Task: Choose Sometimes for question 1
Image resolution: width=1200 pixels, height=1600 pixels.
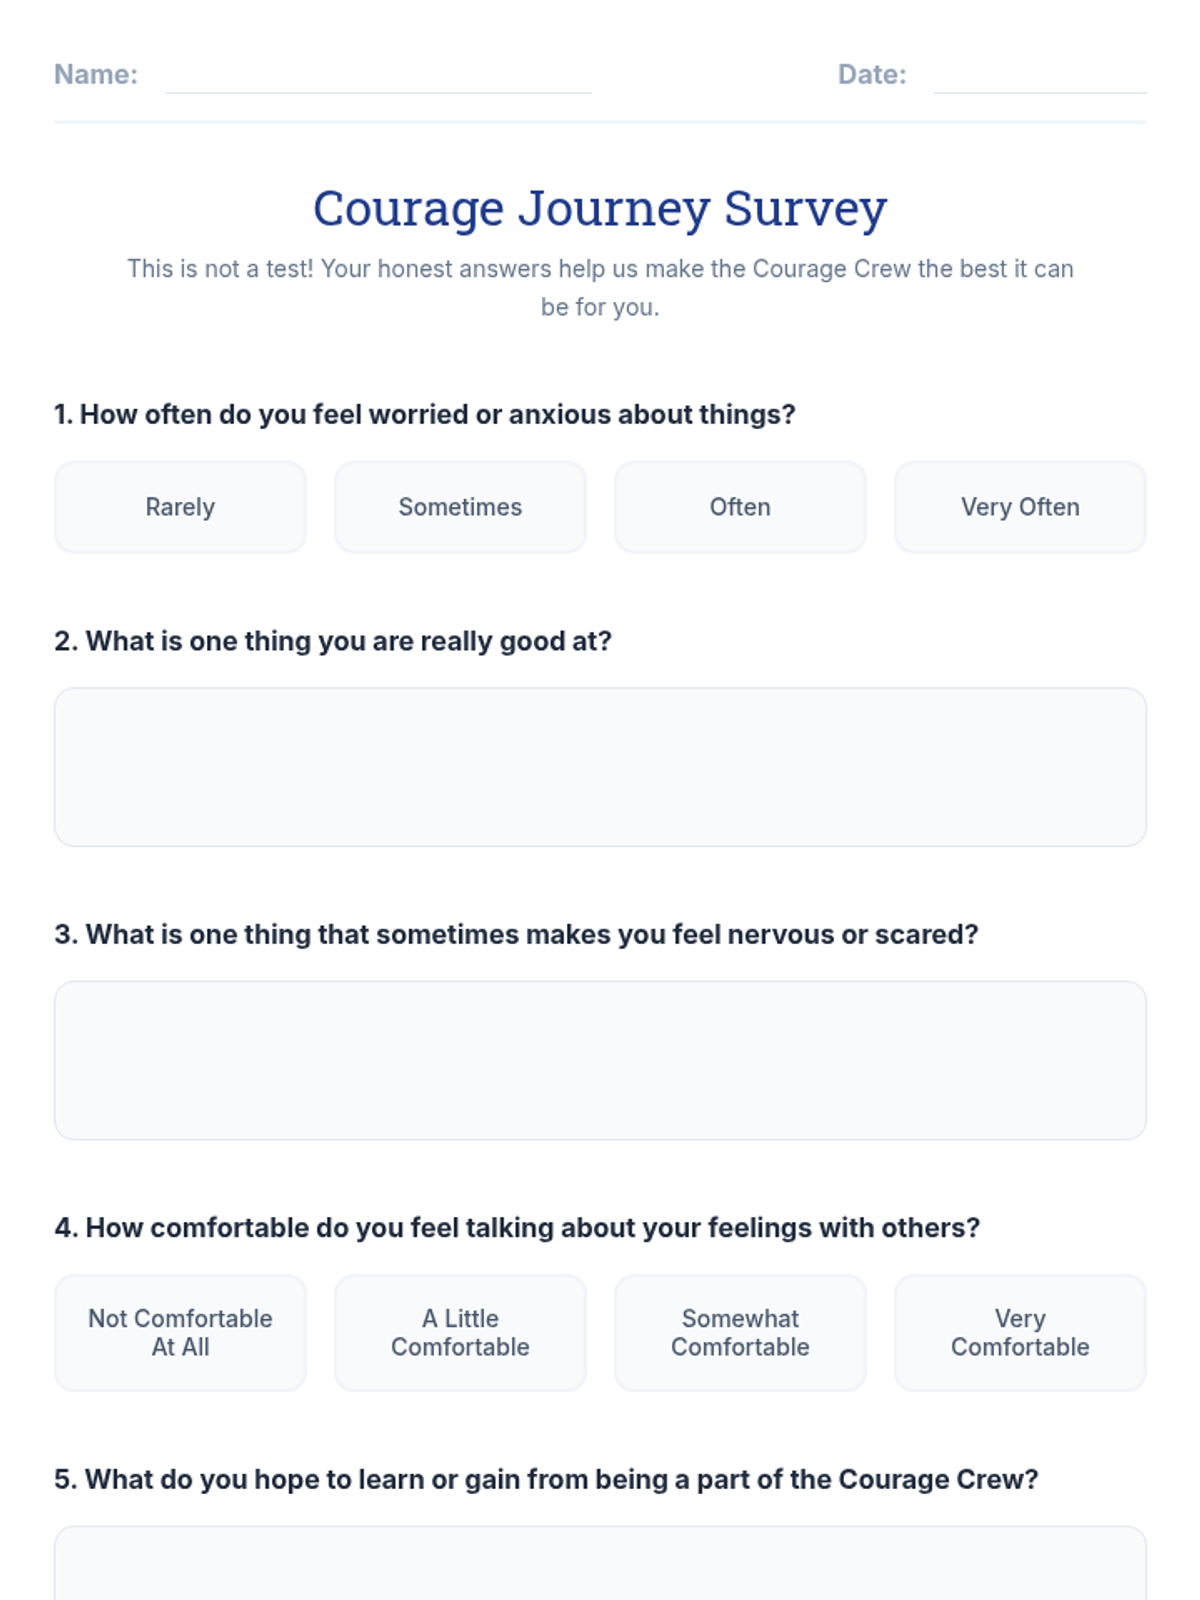Action: point(460,507)
